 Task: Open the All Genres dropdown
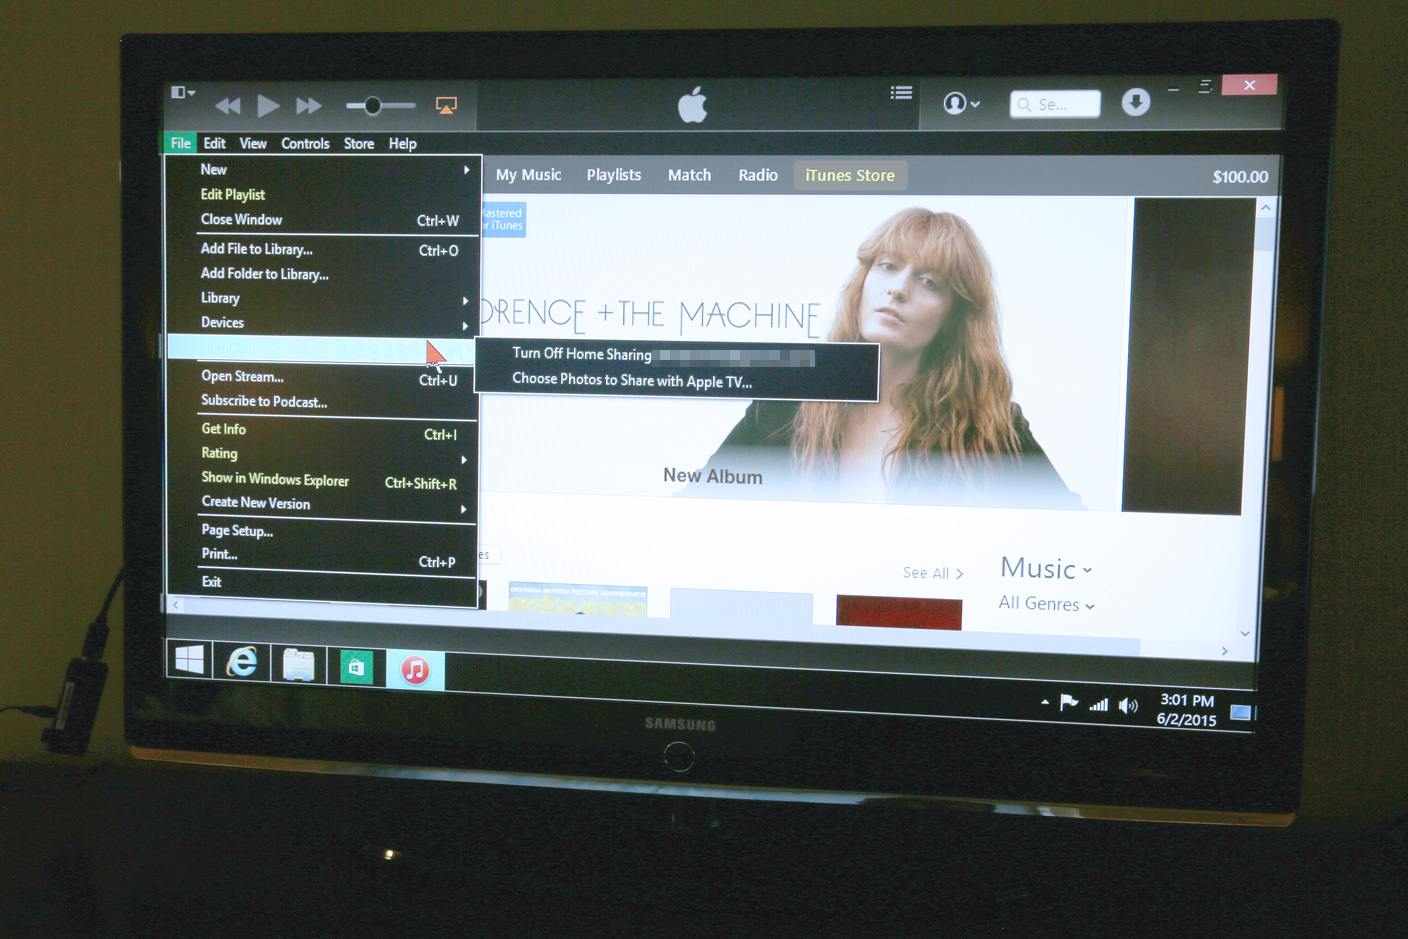1045,604
